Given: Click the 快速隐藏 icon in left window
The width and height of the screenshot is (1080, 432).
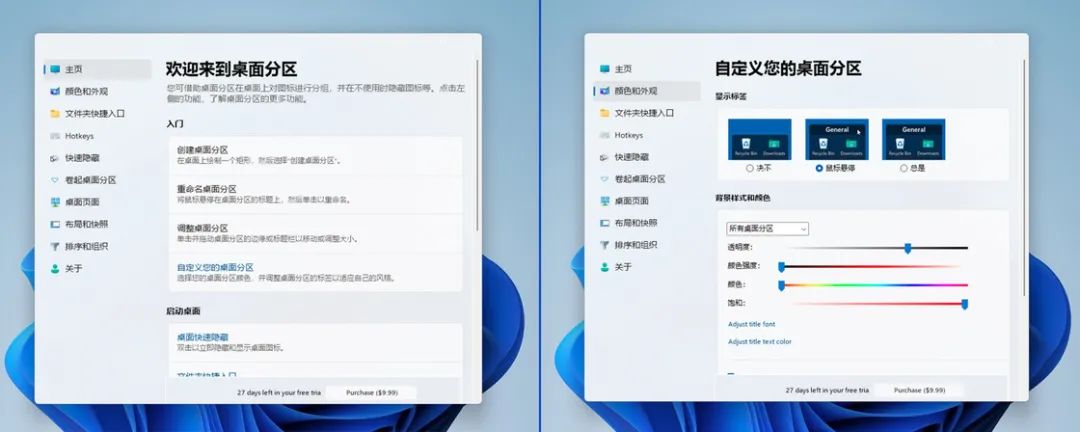Looking at the screenshot, I should coord(54,158).
